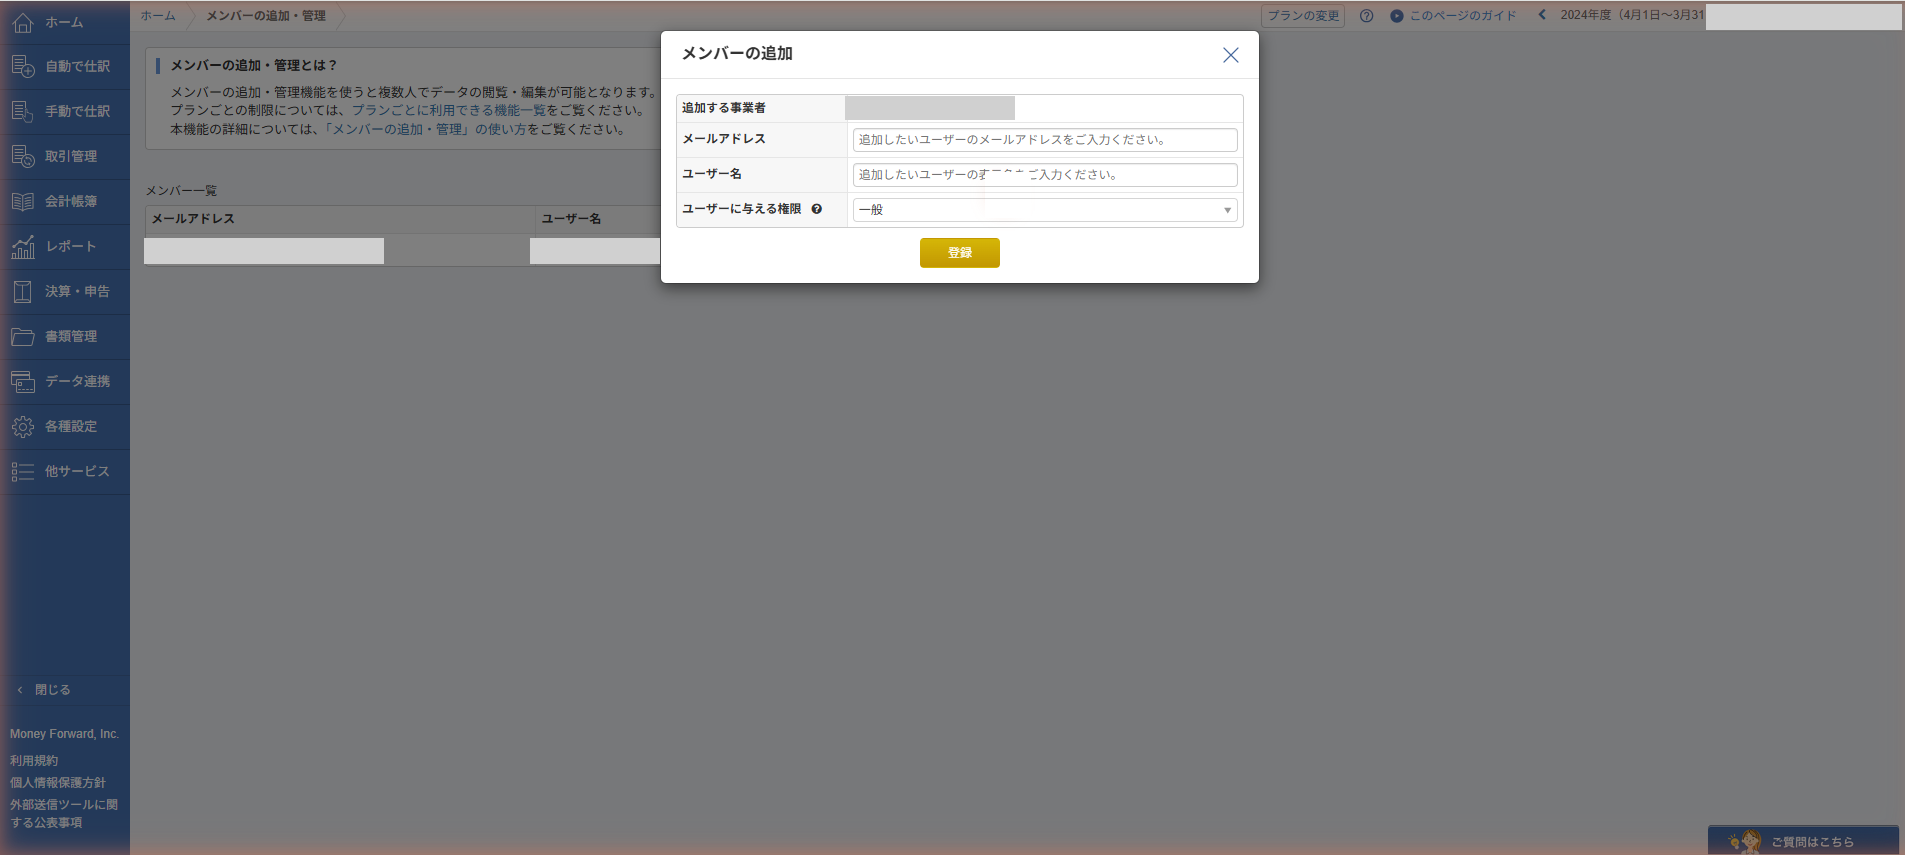Click the データ連携 icon in the sidebar

[x=23, y=381]
